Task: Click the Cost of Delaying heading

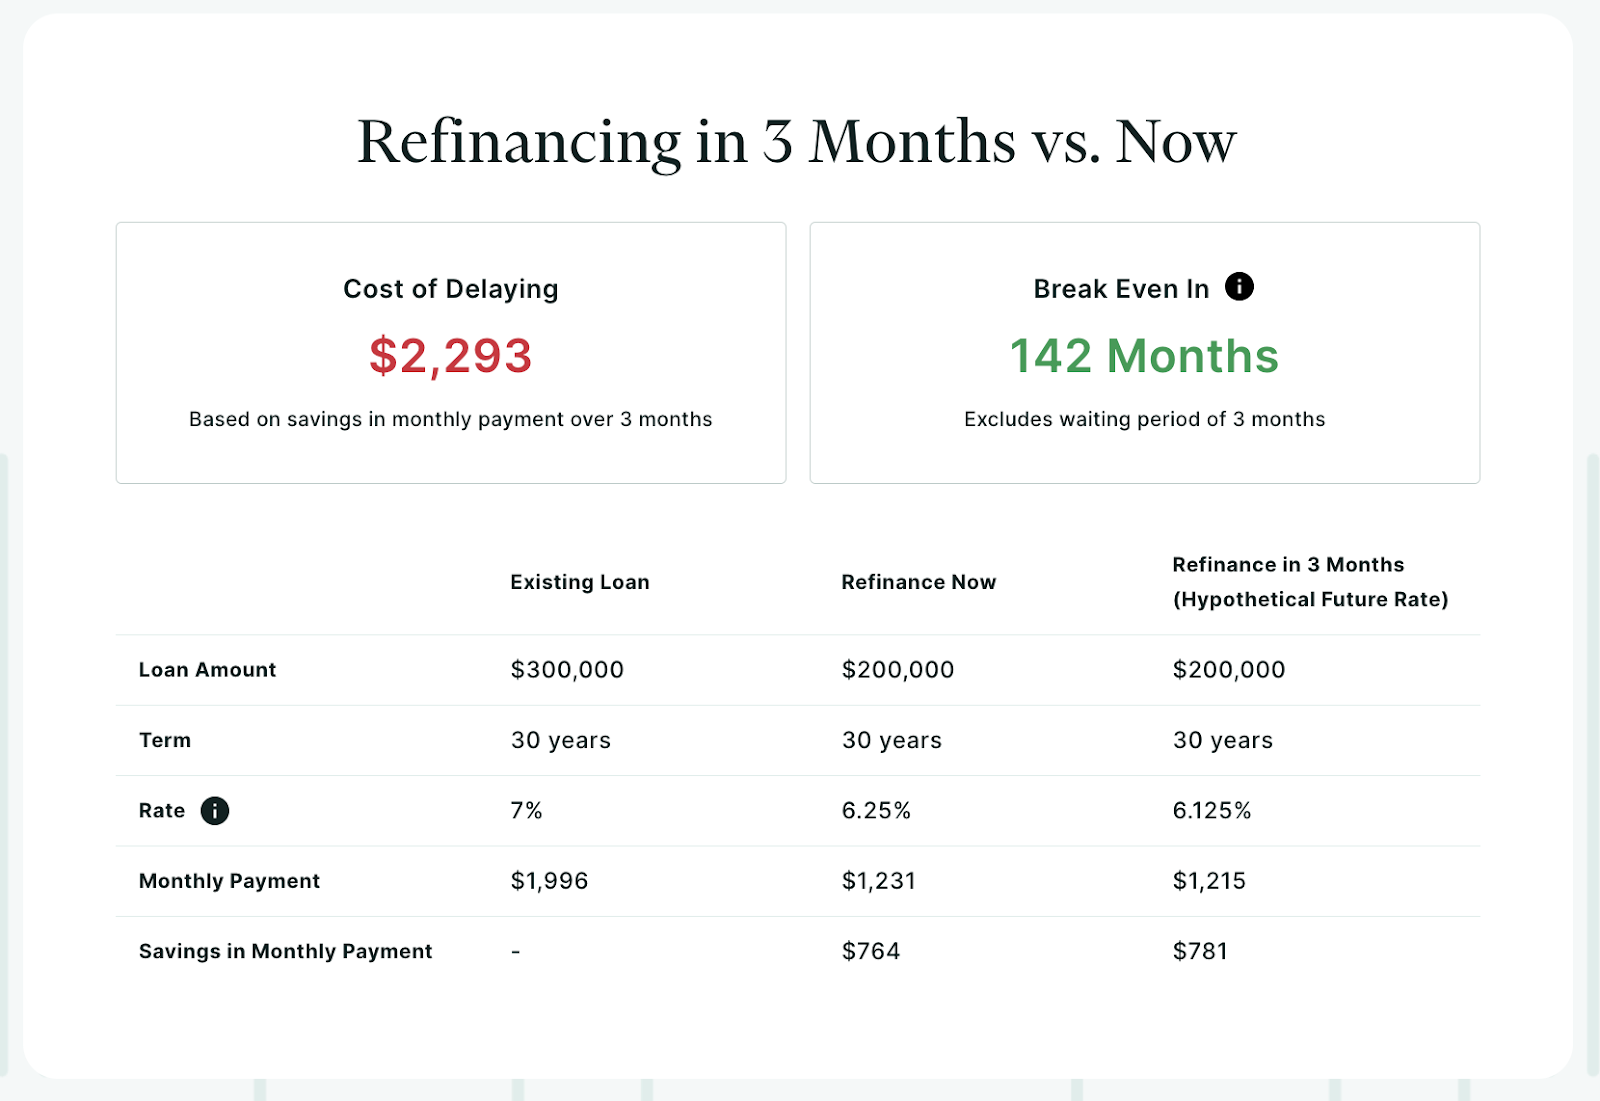Action: 451,289
